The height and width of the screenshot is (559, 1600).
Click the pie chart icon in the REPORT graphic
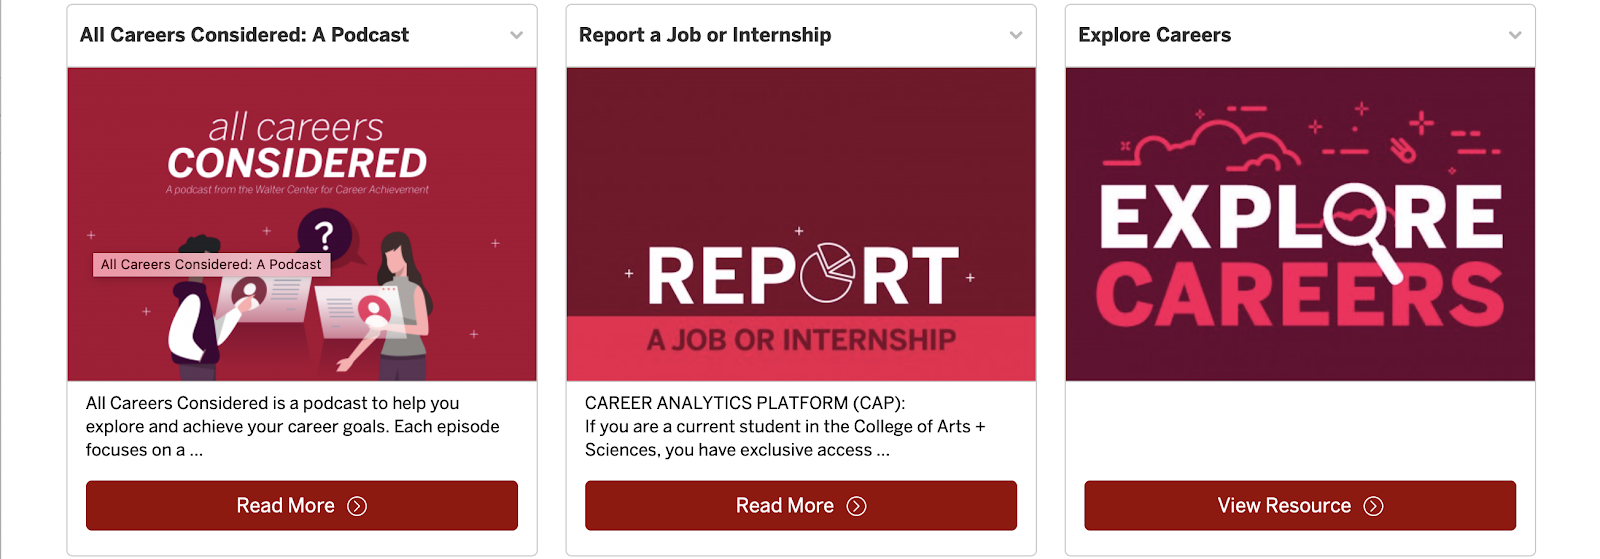pos(828,272)
